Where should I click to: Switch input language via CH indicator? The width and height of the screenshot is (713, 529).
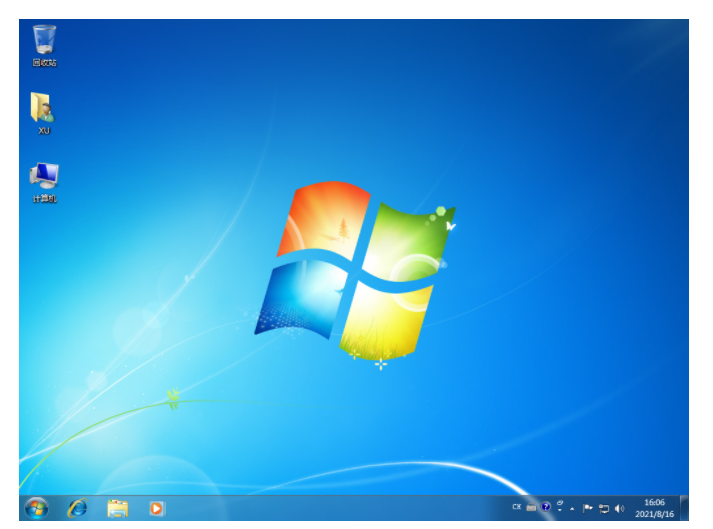pyautogui.click(x=516, y=507)
